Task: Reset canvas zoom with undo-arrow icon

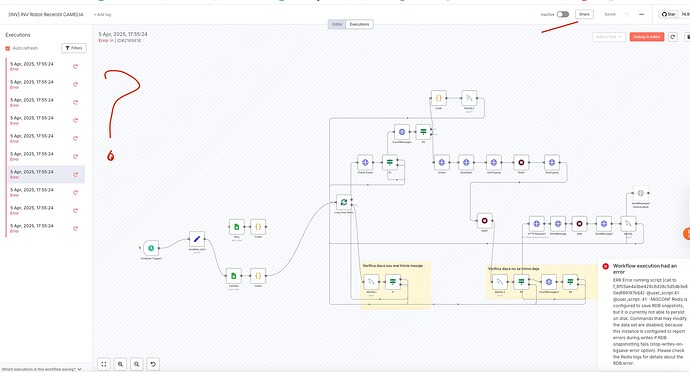Action: [153, 364]
